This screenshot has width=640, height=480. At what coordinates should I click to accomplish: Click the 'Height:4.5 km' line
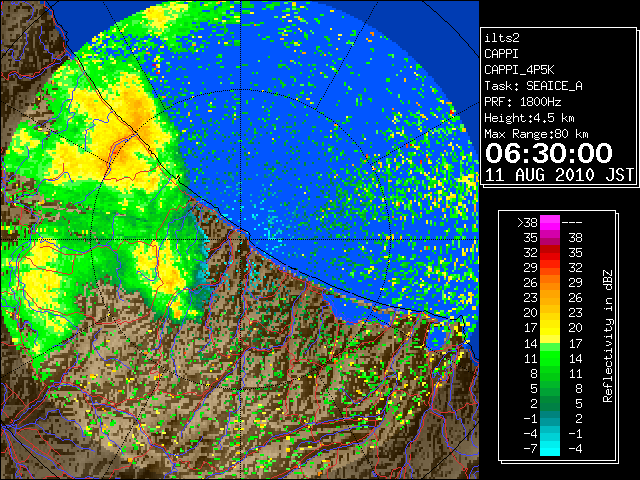point(529,118)
